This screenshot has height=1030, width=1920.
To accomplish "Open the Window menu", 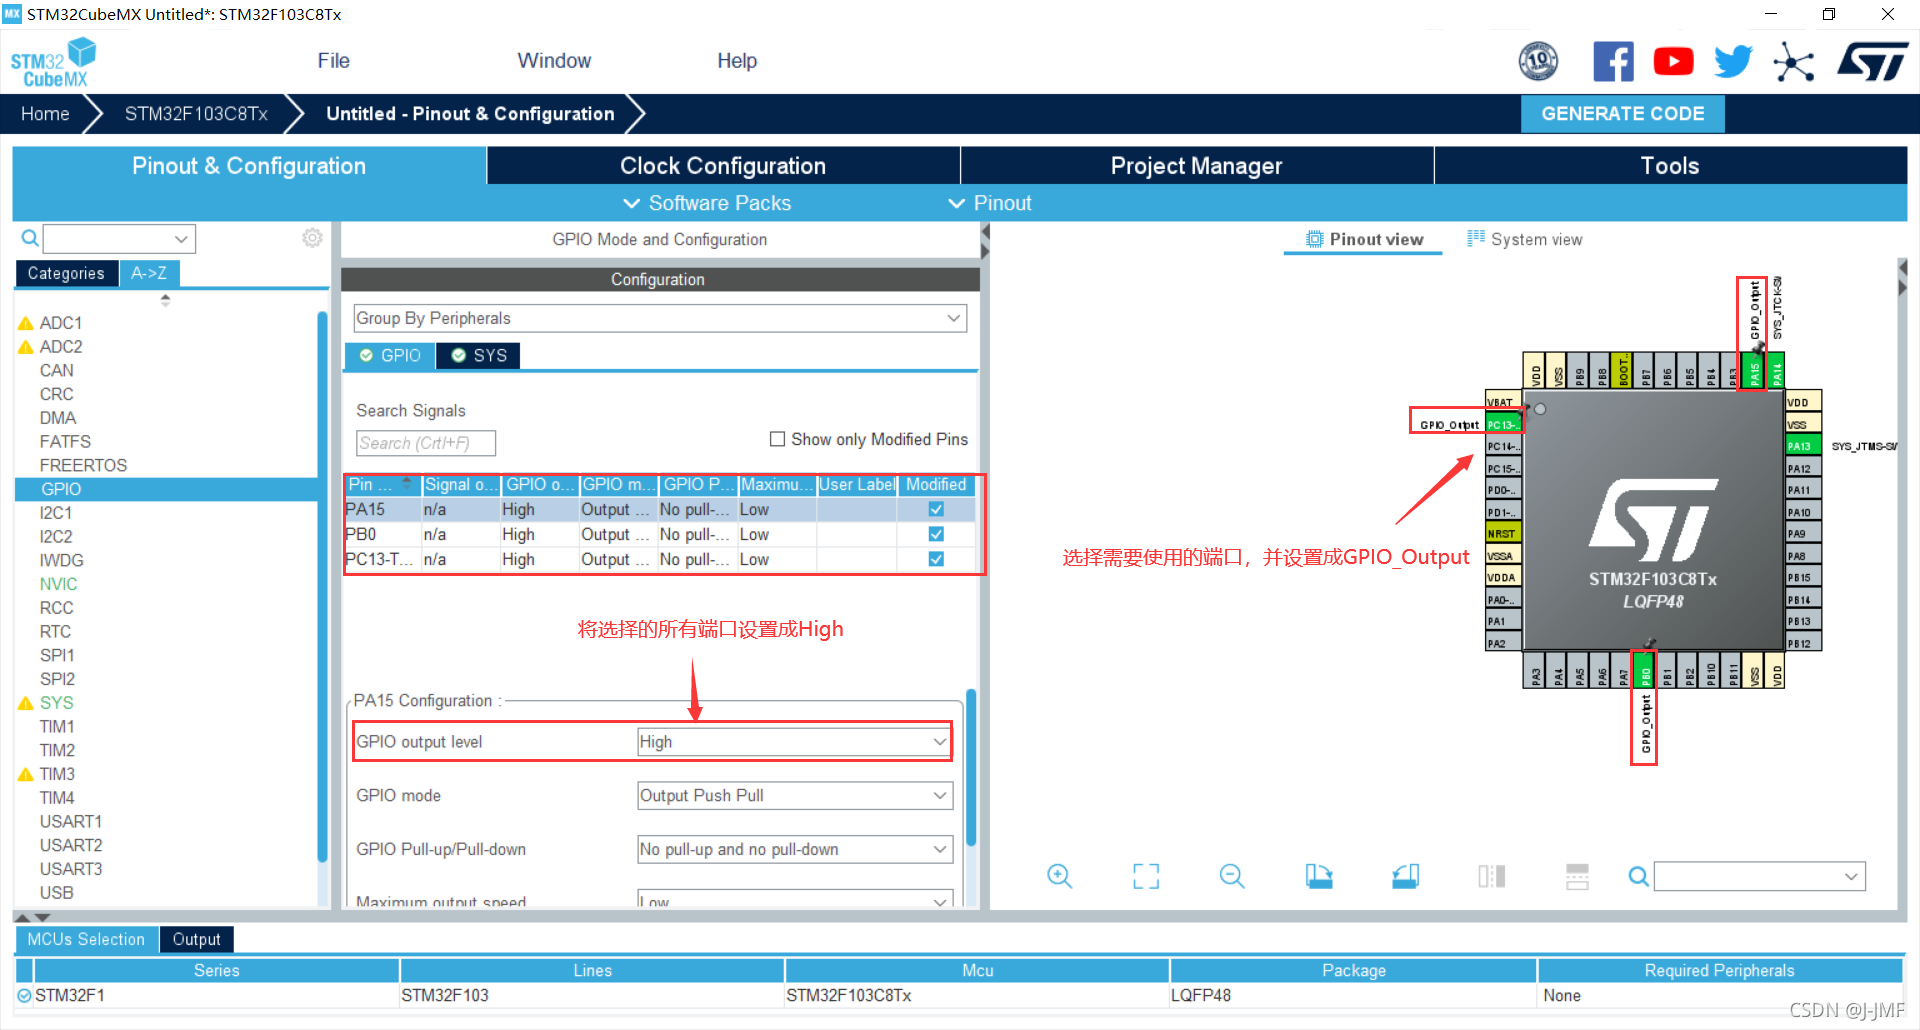I will point(554,61).
